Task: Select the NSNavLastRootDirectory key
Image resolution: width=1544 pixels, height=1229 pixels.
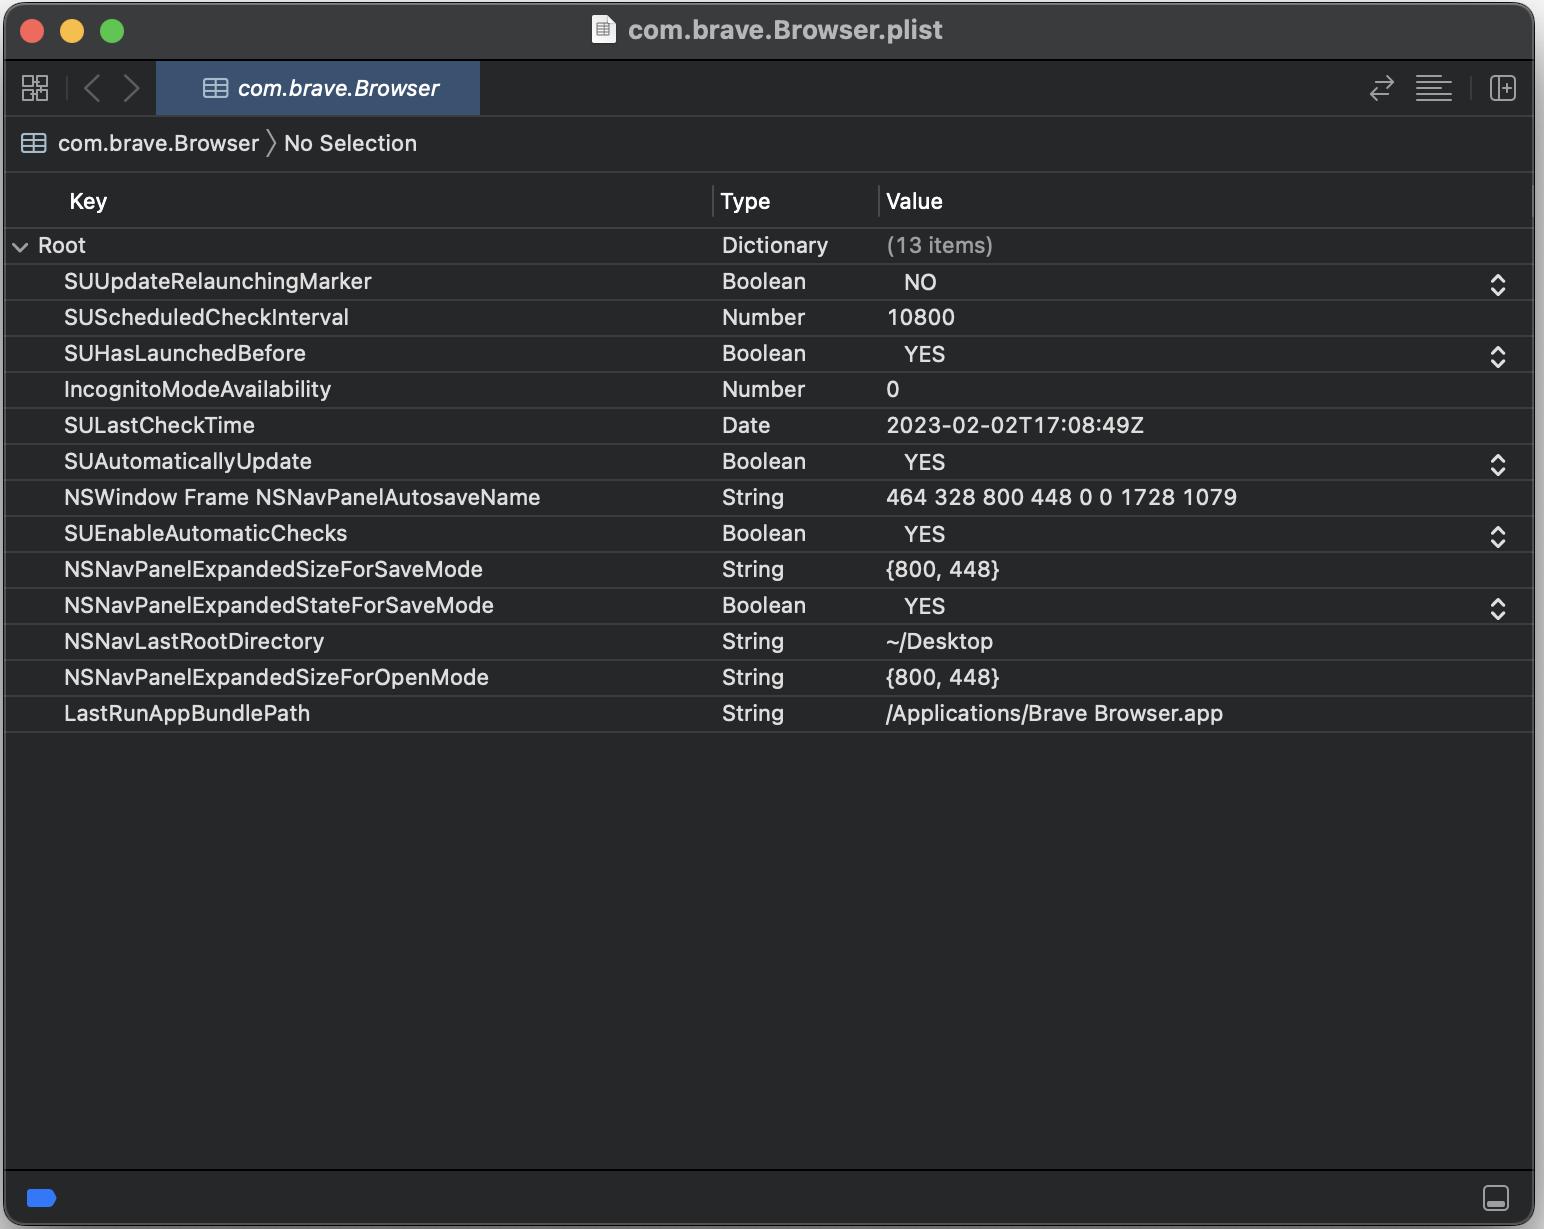Action: coord(194,642)
